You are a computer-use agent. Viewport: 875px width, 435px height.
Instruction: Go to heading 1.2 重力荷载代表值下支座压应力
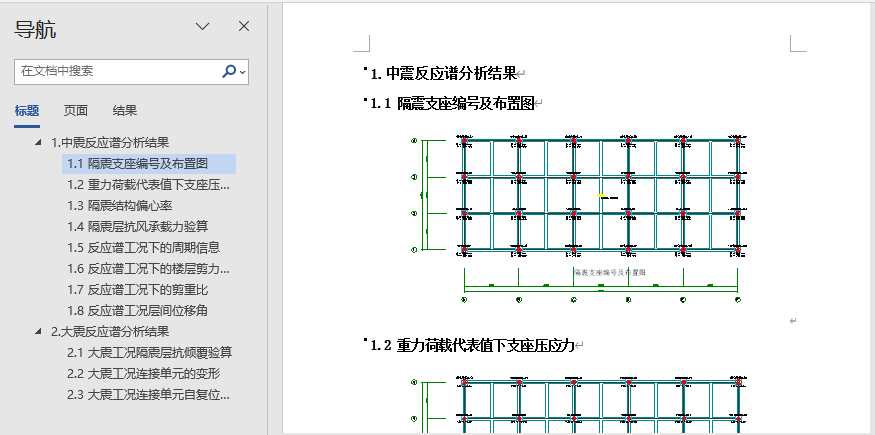click(x=148, y=185)
